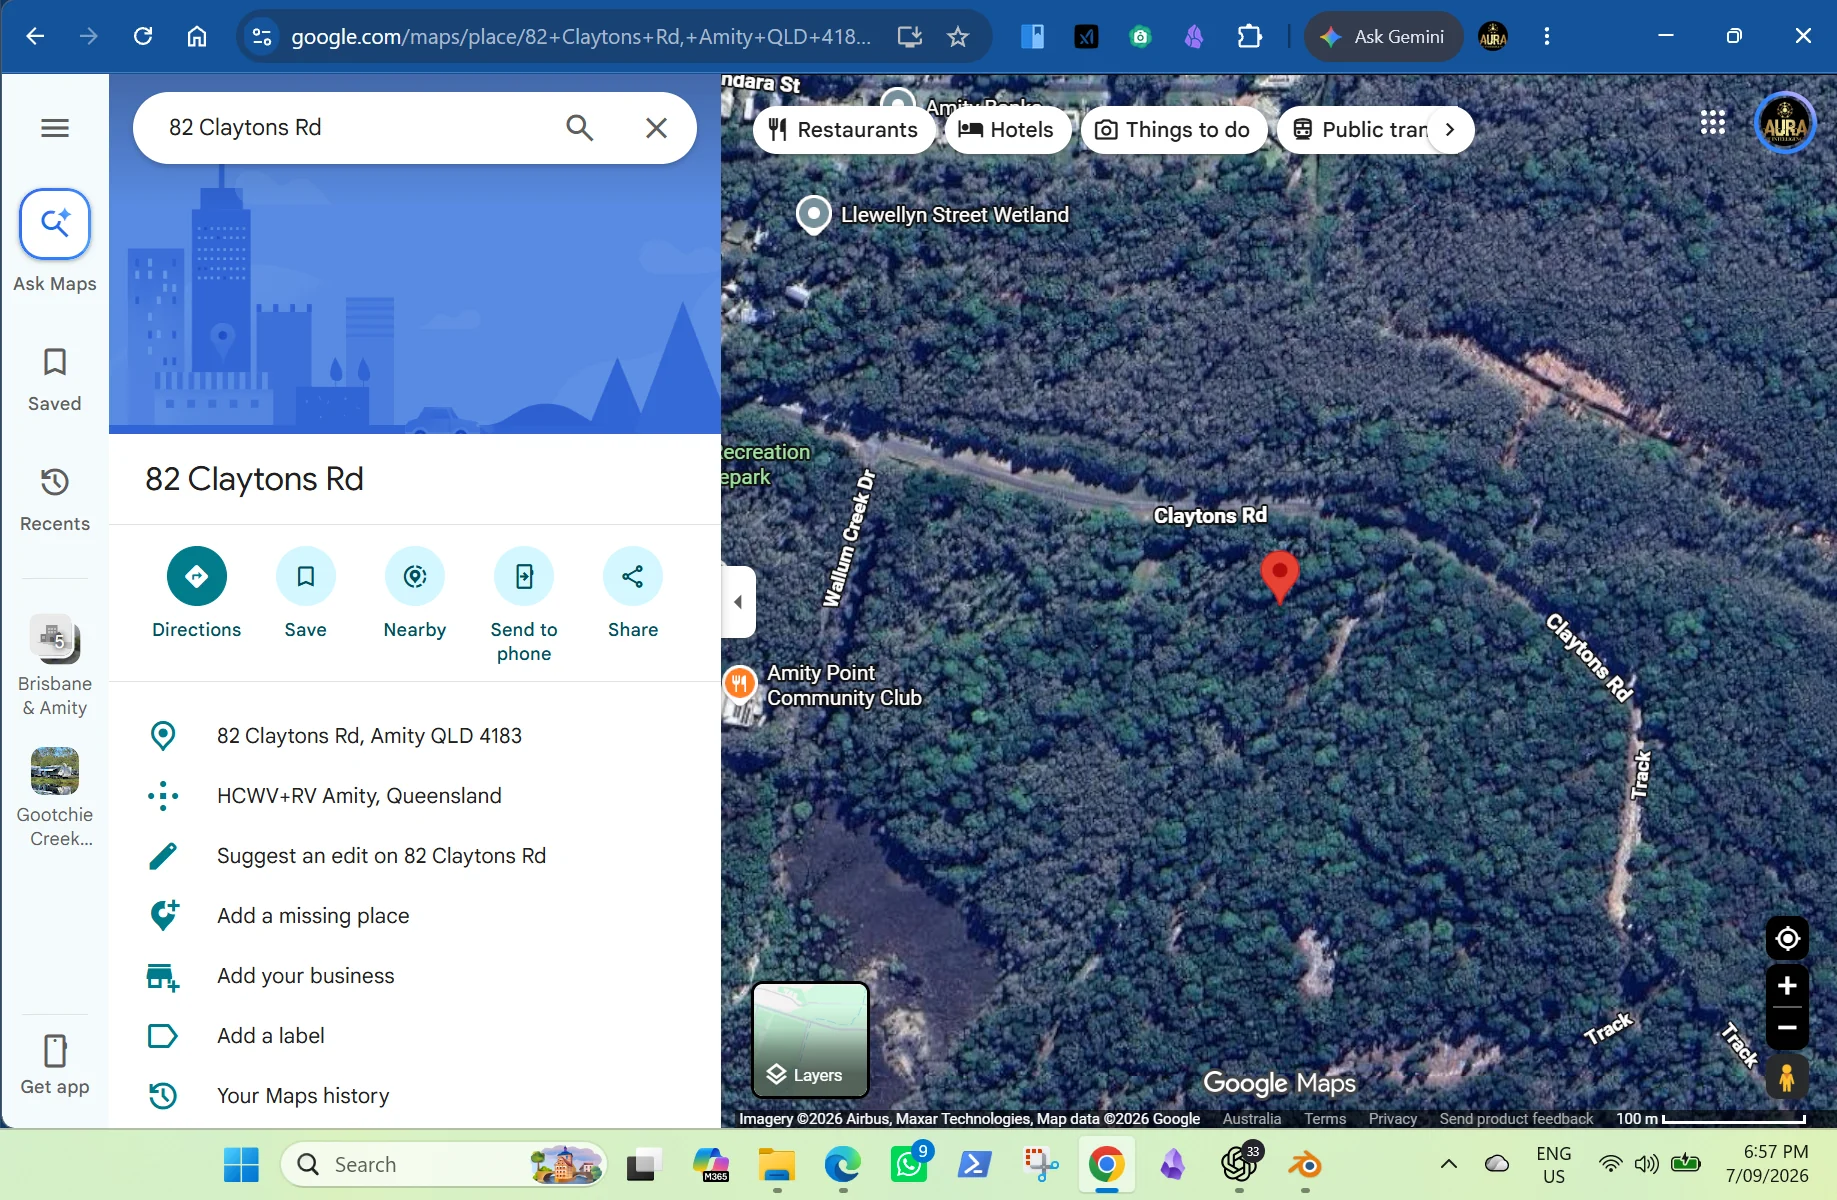Activate Street View pegman

(x=1787, y=1077)
